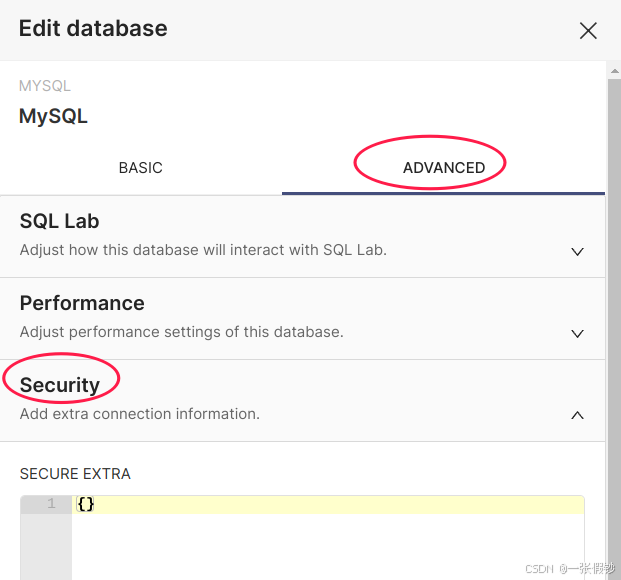
Task: Click the Security section heading
Action: pyautogui.click(x=60, y=385)
